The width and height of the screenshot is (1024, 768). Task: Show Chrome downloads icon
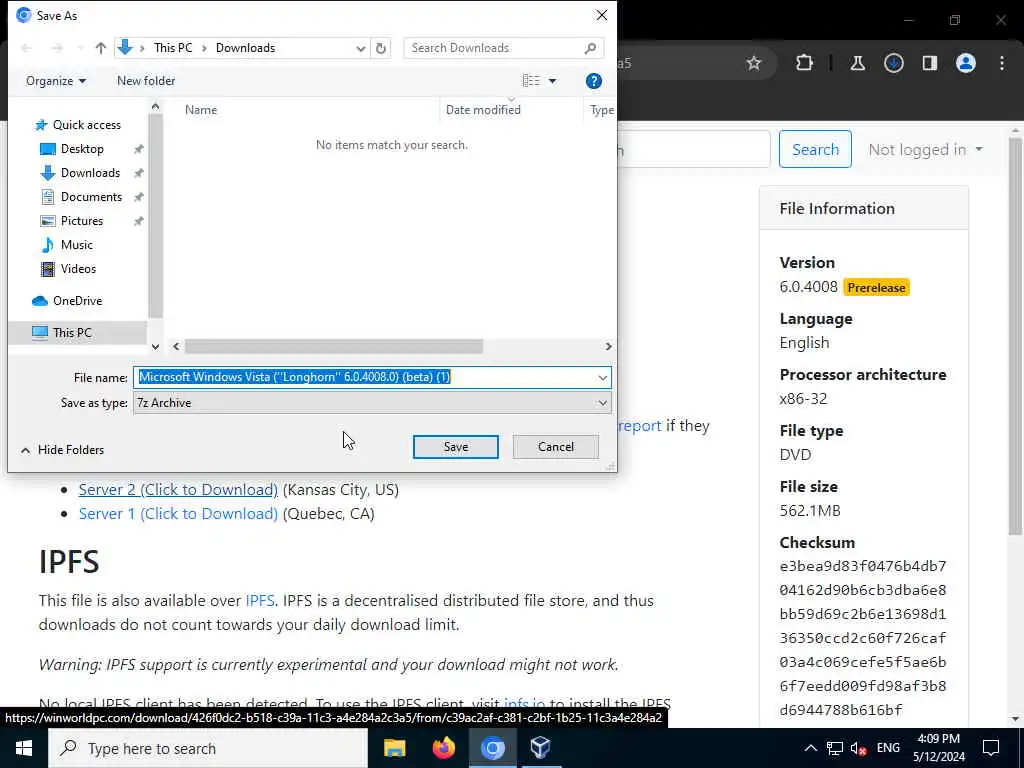click(x=893, y=63)
